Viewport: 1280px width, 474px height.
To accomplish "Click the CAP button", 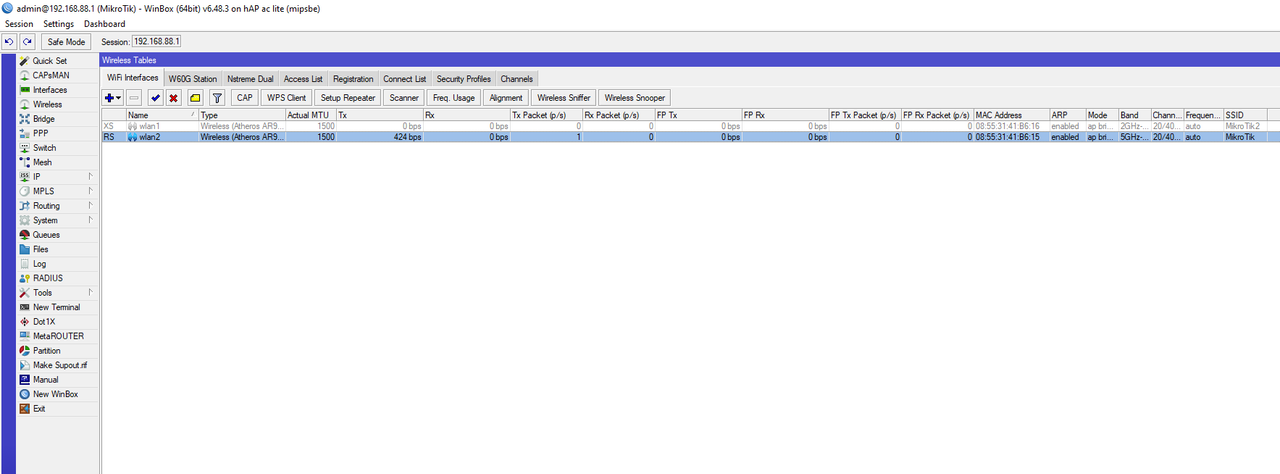I will pyautogui.click(x=244, y=98).
